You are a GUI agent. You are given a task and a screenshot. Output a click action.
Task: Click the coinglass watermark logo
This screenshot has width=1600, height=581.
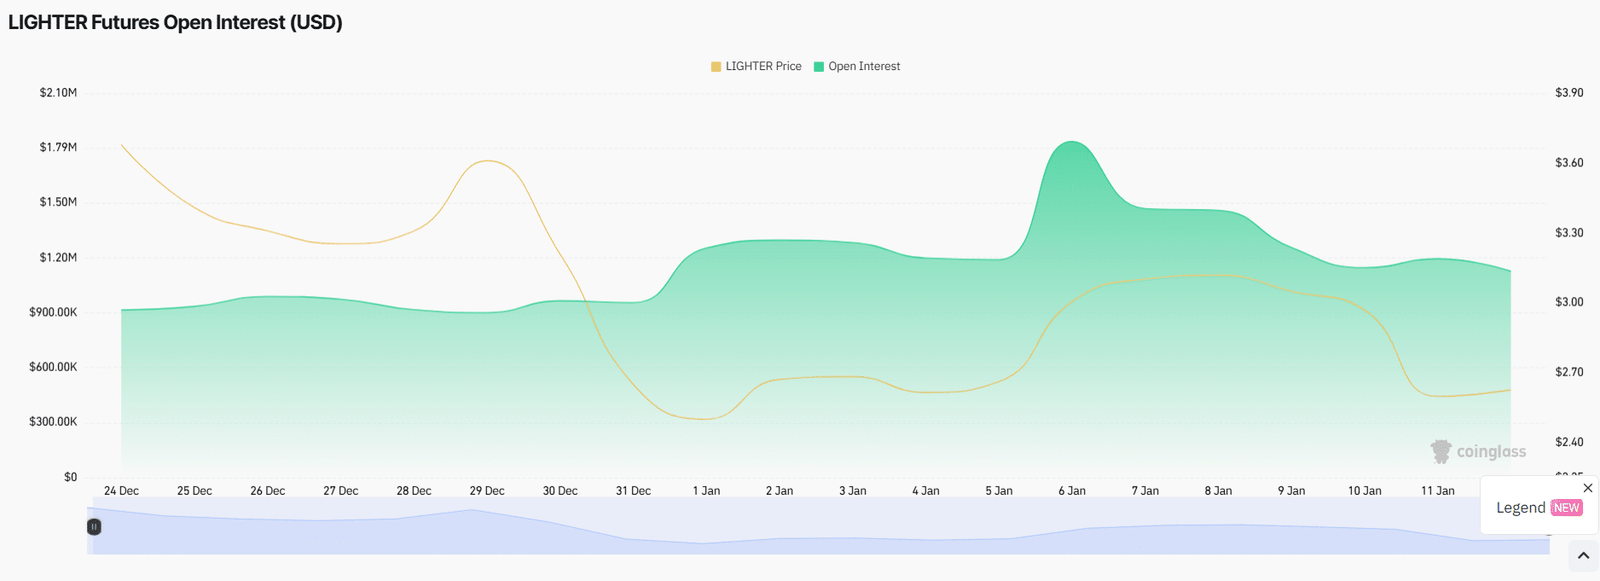click(x=1441, y=452)
